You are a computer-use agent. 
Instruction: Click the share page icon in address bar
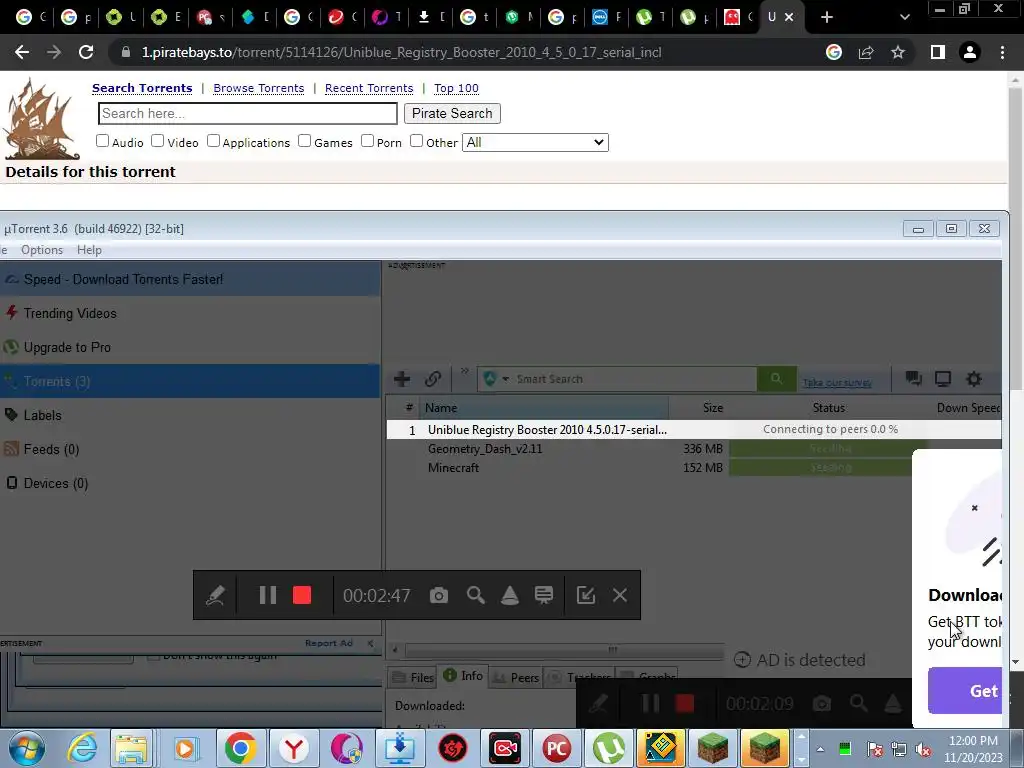[x=866, y=52]
